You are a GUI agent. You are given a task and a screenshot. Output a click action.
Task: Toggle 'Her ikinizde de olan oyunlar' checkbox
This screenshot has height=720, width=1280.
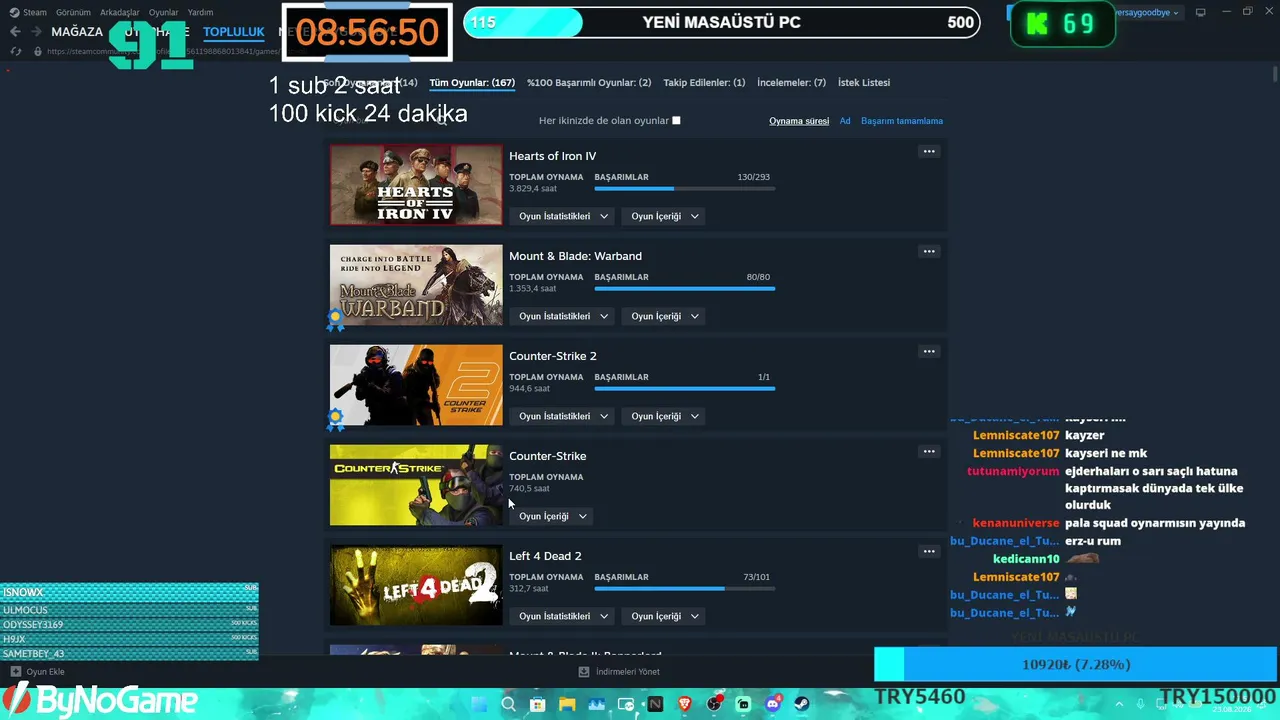click(x=676, y=121)
